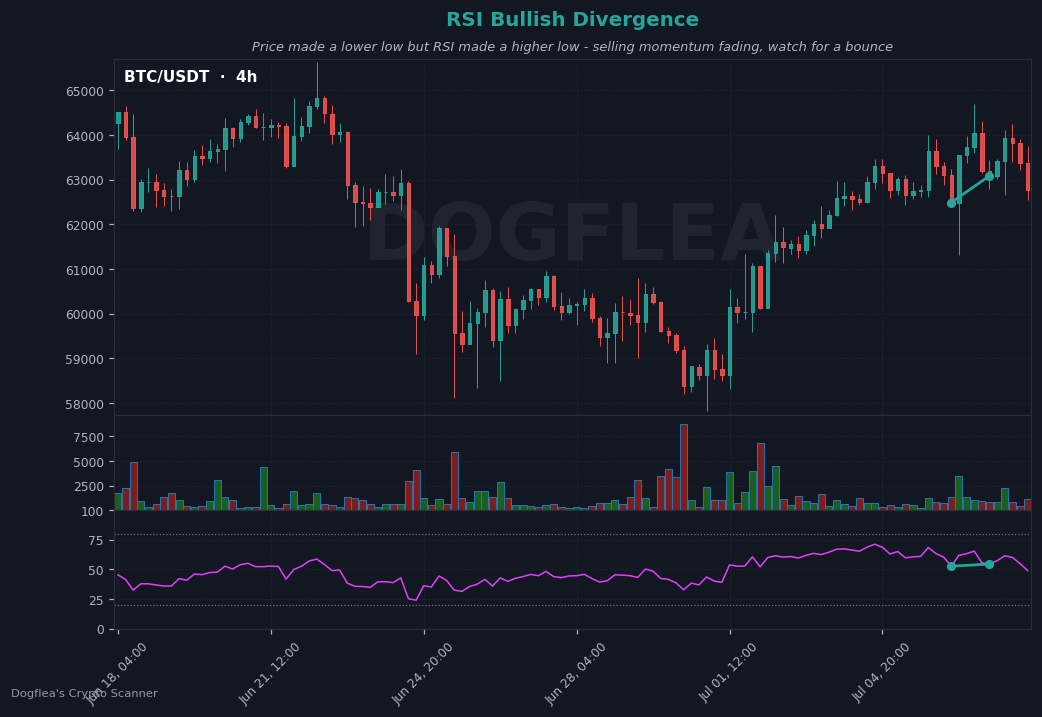This screenshot has width=1042, height=717.
Task: Click the 61000 price axis label
Action: click(85, 270)
